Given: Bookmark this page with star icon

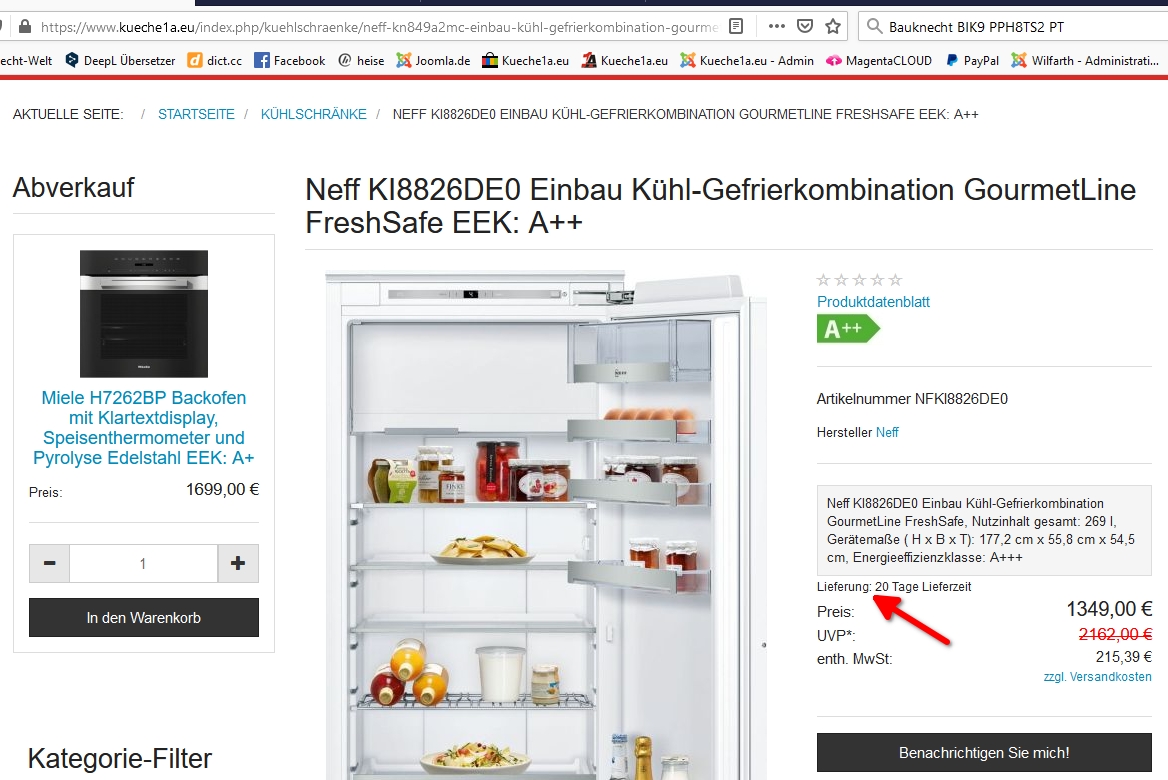Looking at the screenshot, I should point(833,27).
